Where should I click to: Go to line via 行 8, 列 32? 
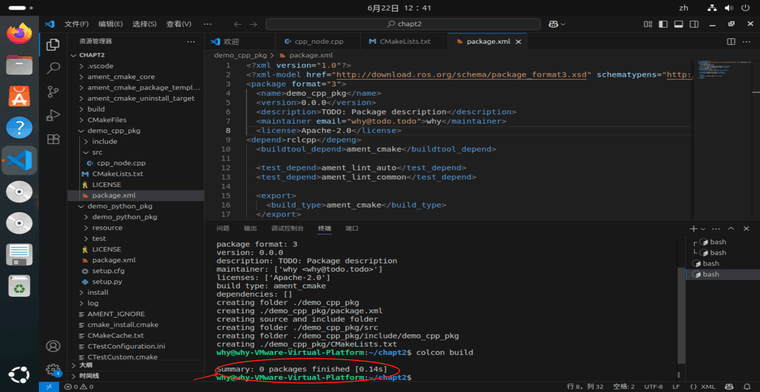coord(585,387)
